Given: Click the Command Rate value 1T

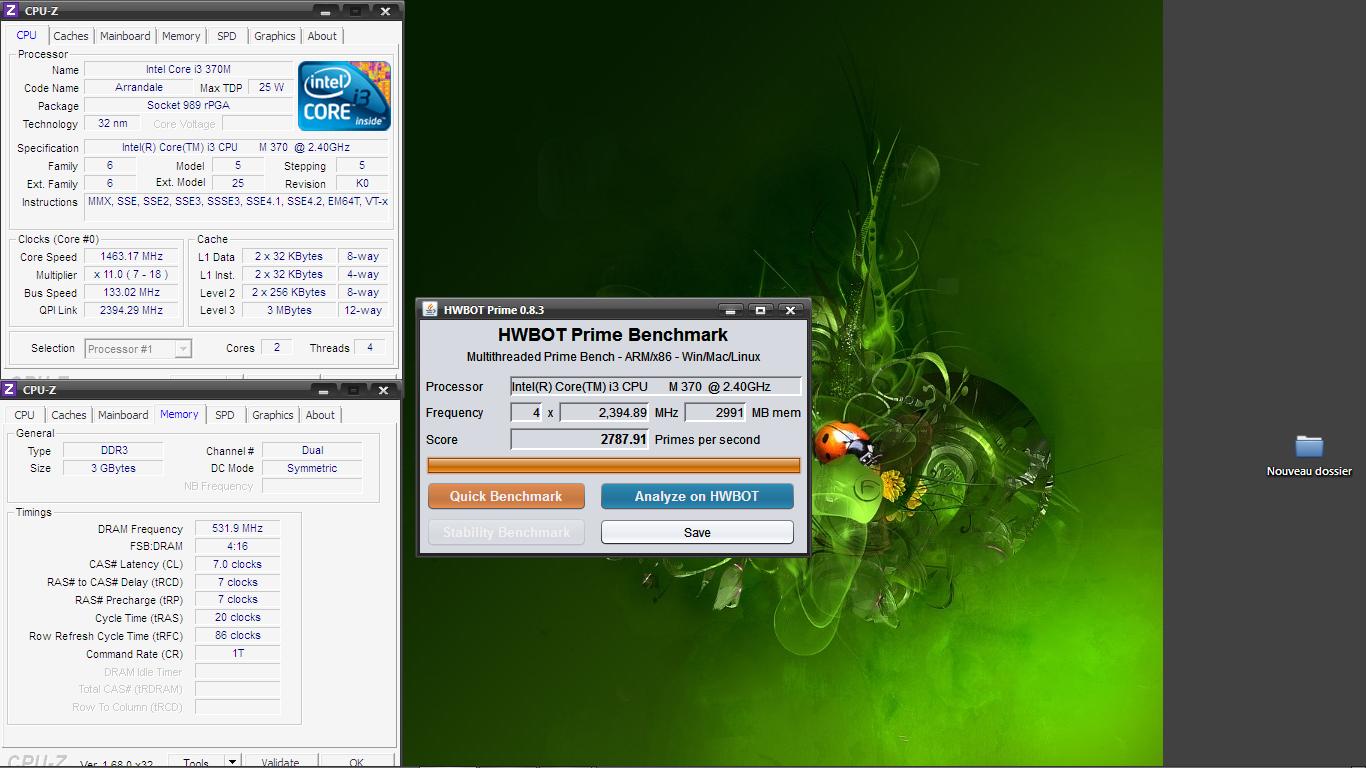Looking at the screenshot, I should pyautogui.click(x=238, y=653).
